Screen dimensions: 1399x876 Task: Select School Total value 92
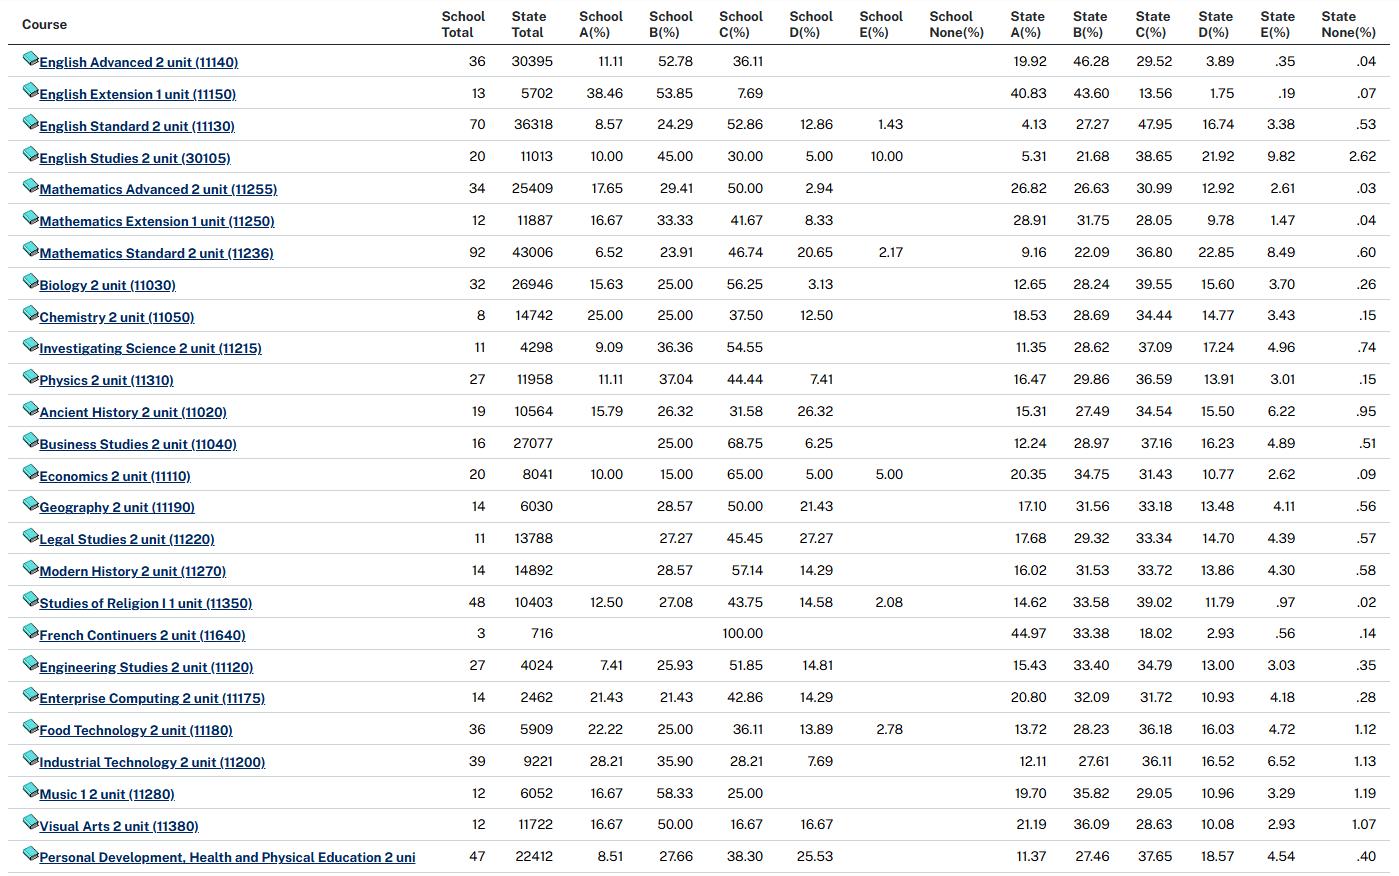[x=477, y=252]
